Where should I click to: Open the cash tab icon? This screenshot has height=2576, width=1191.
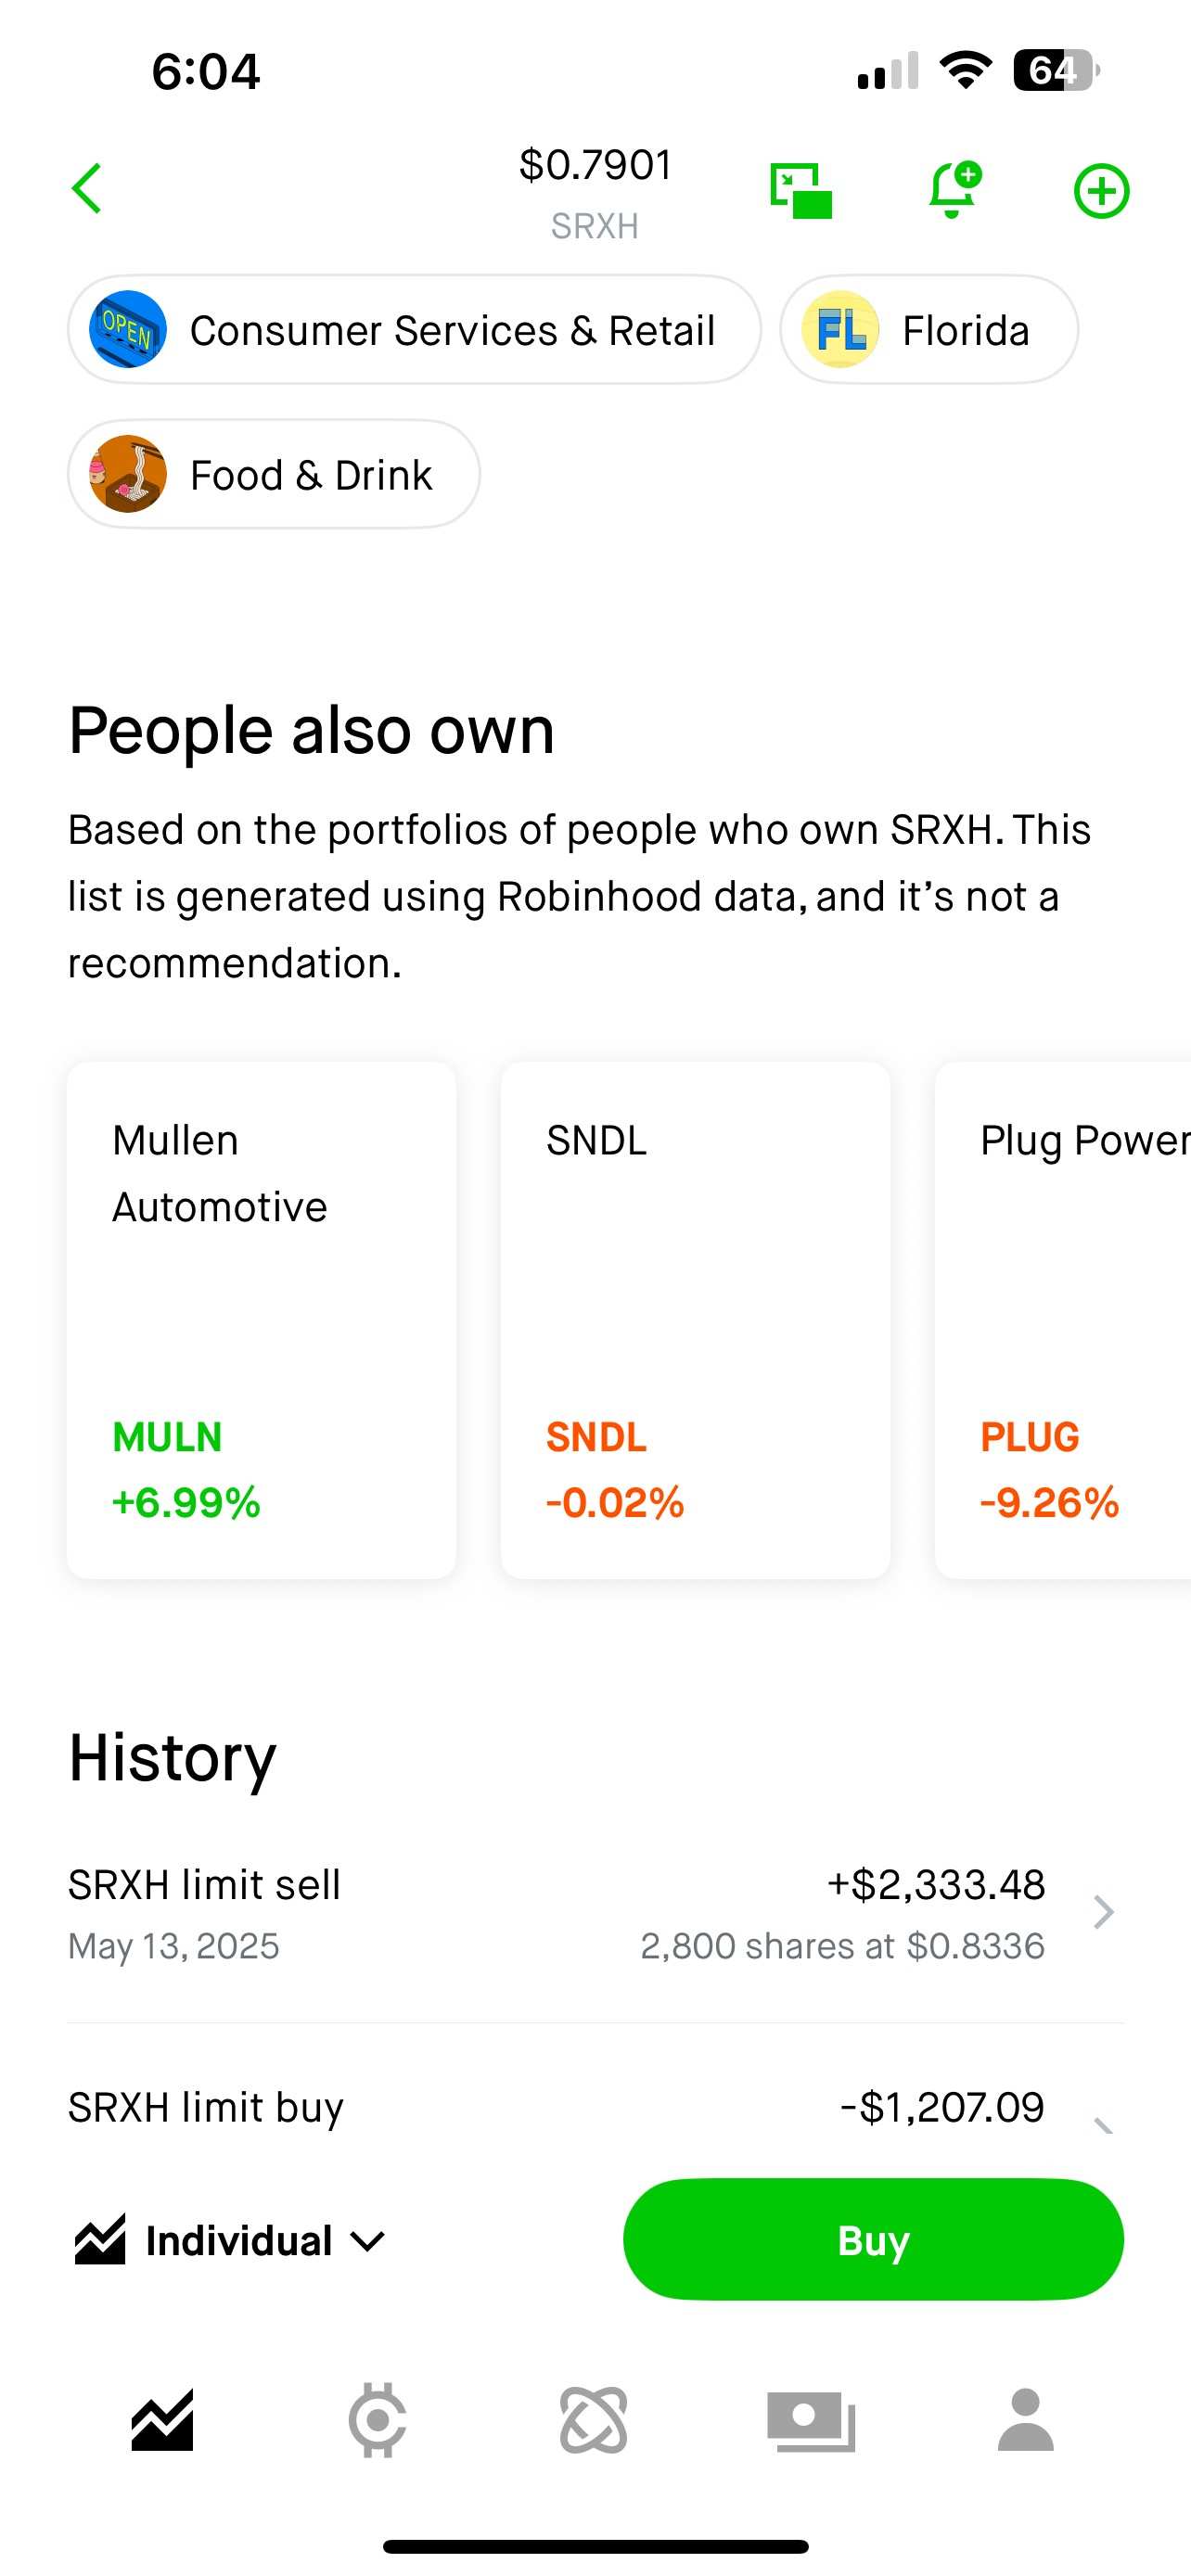point(811,2421)
